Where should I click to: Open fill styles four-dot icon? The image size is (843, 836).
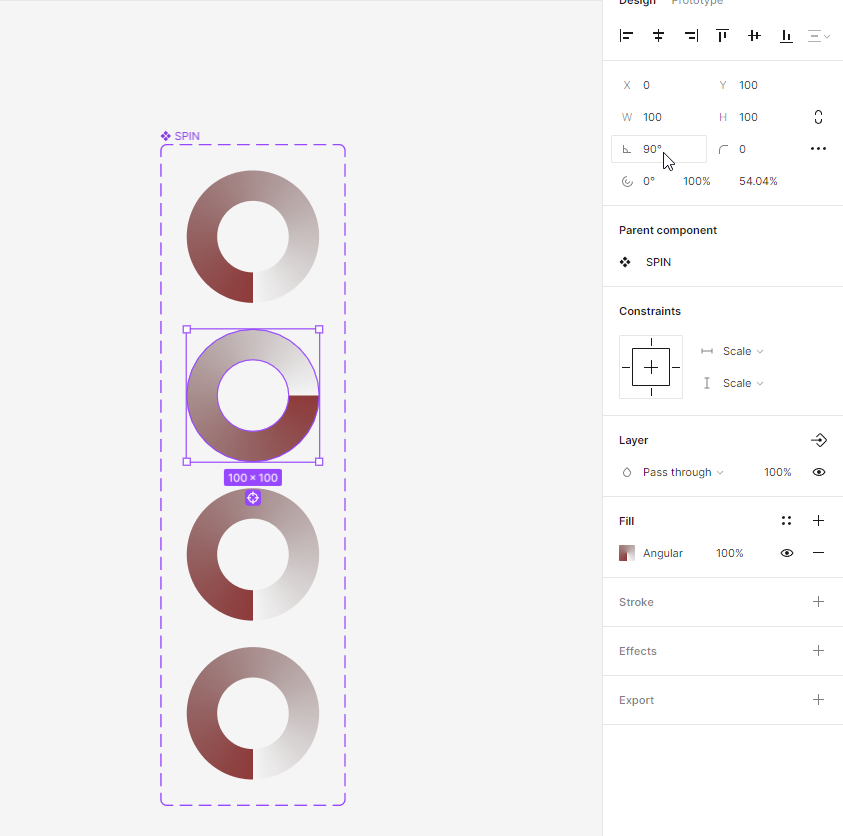pos(787,520)
